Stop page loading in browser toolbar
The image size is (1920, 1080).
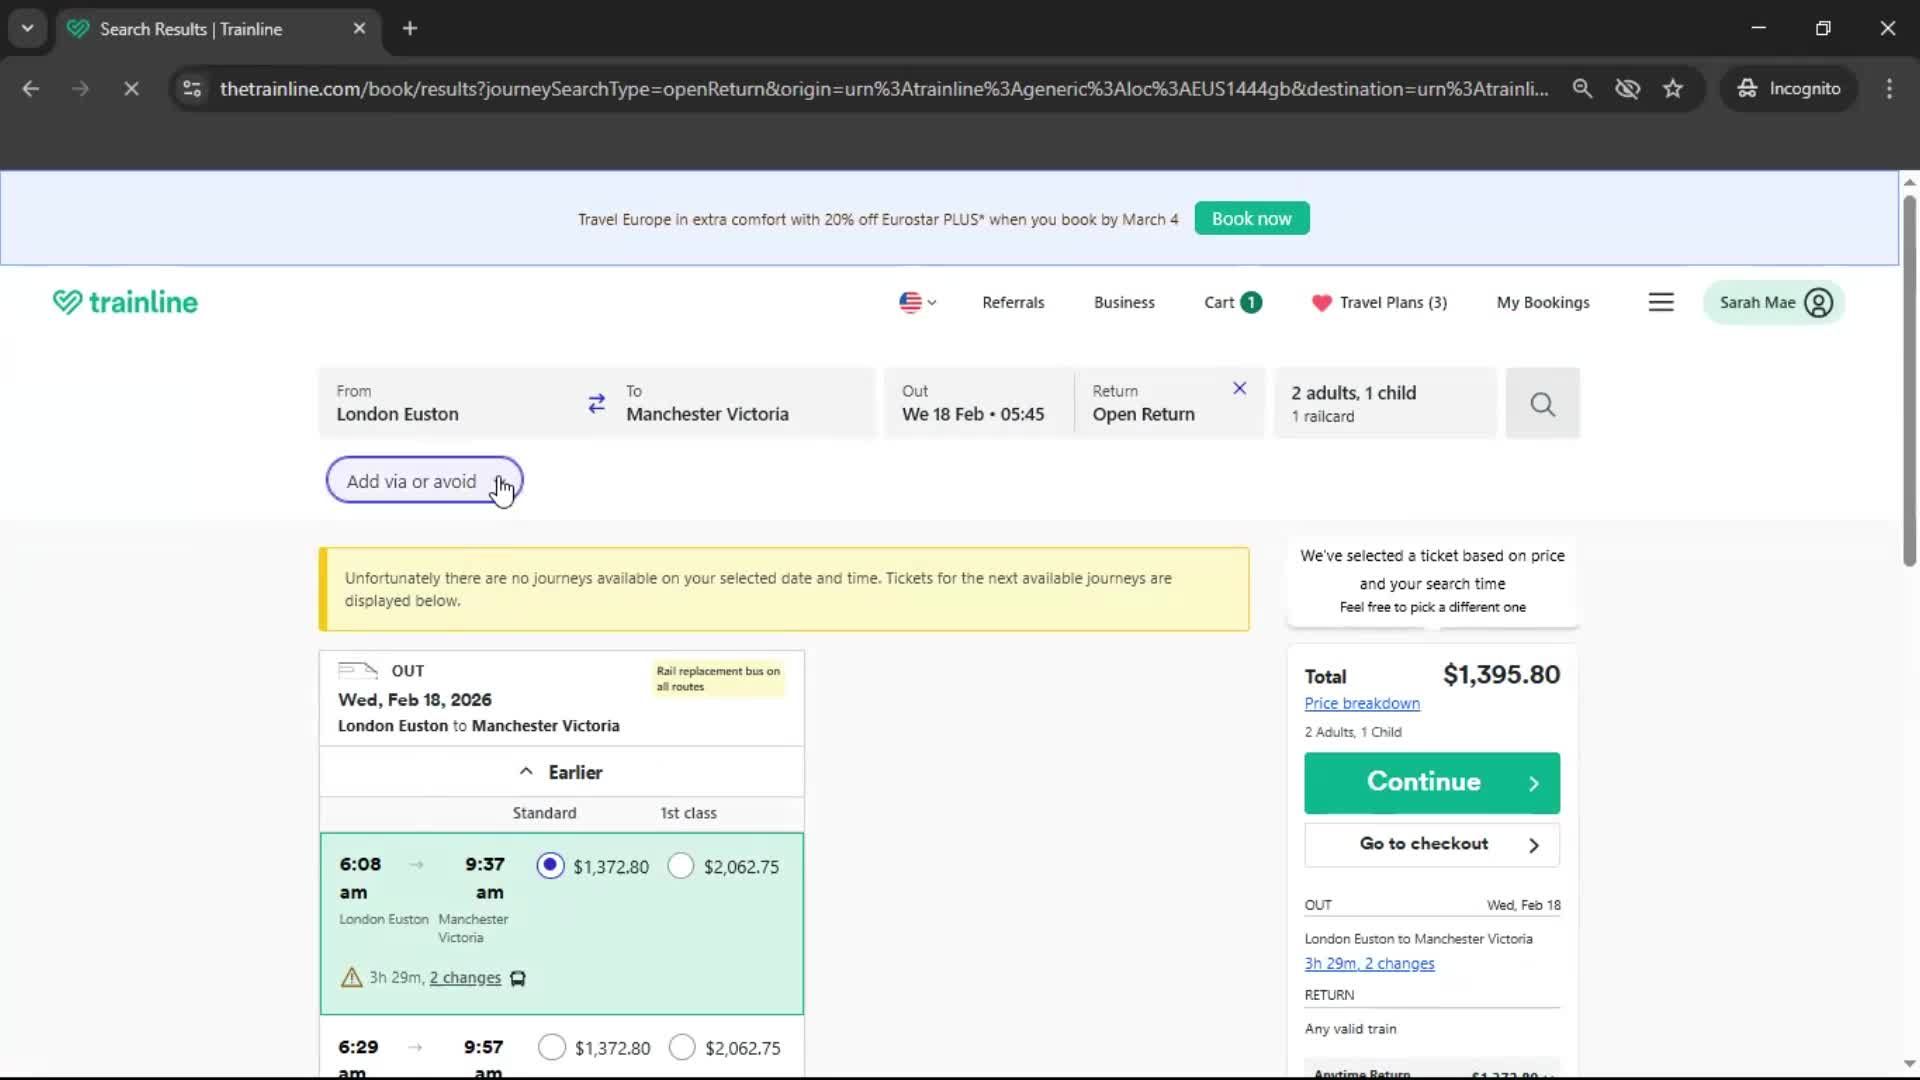(x=131, y=88)
